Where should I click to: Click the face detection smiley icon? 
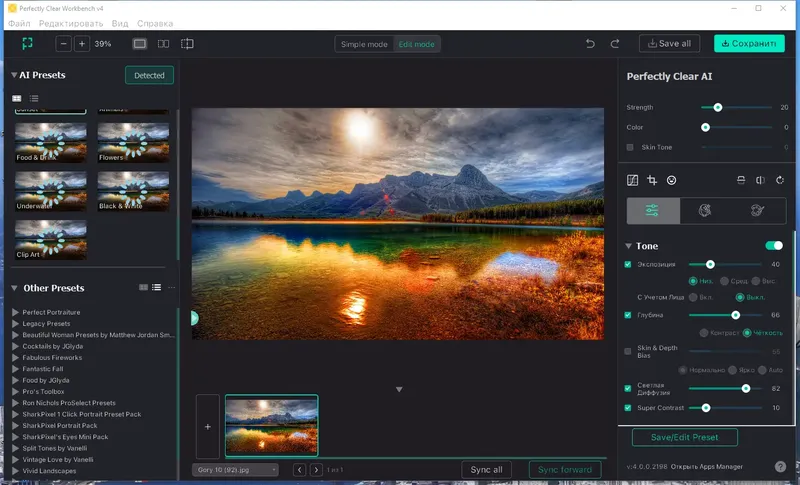pos(672,181)
